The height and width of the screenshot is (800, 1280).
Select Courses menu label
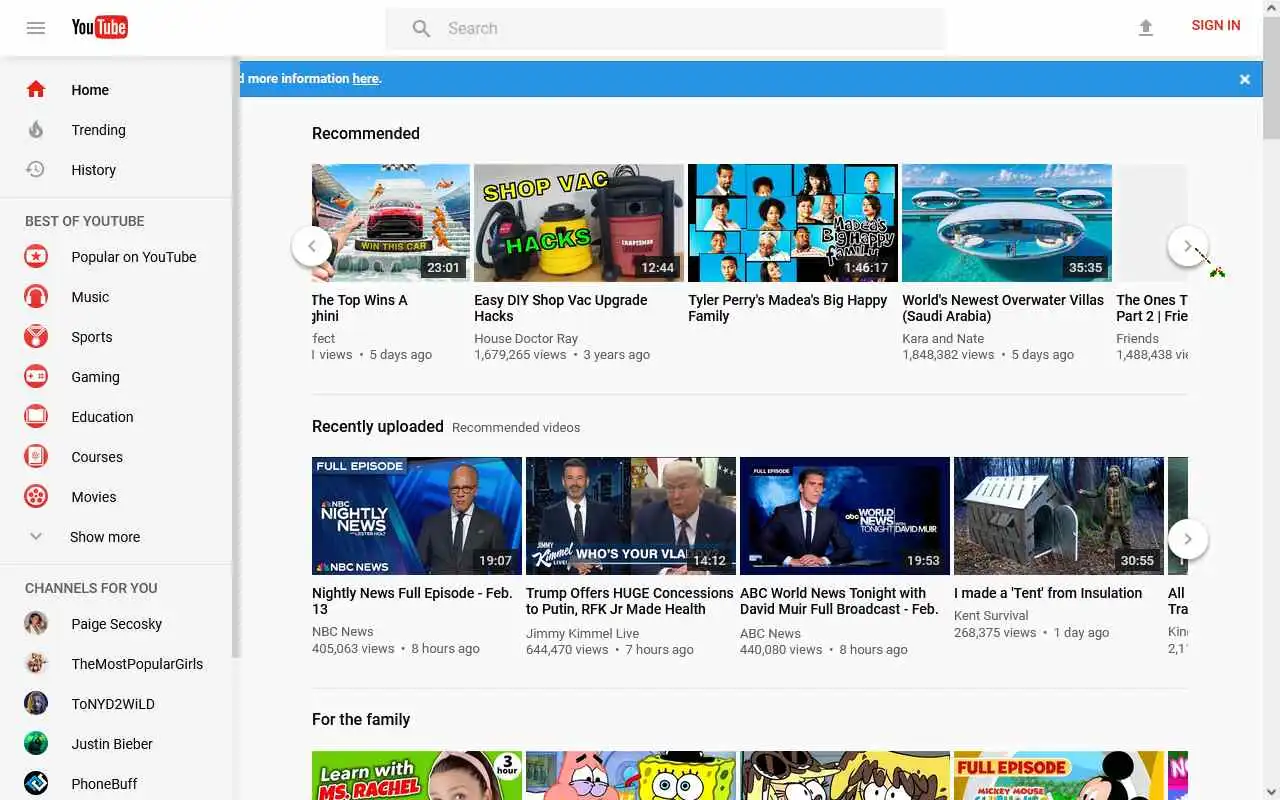click(x=97, y=457)
